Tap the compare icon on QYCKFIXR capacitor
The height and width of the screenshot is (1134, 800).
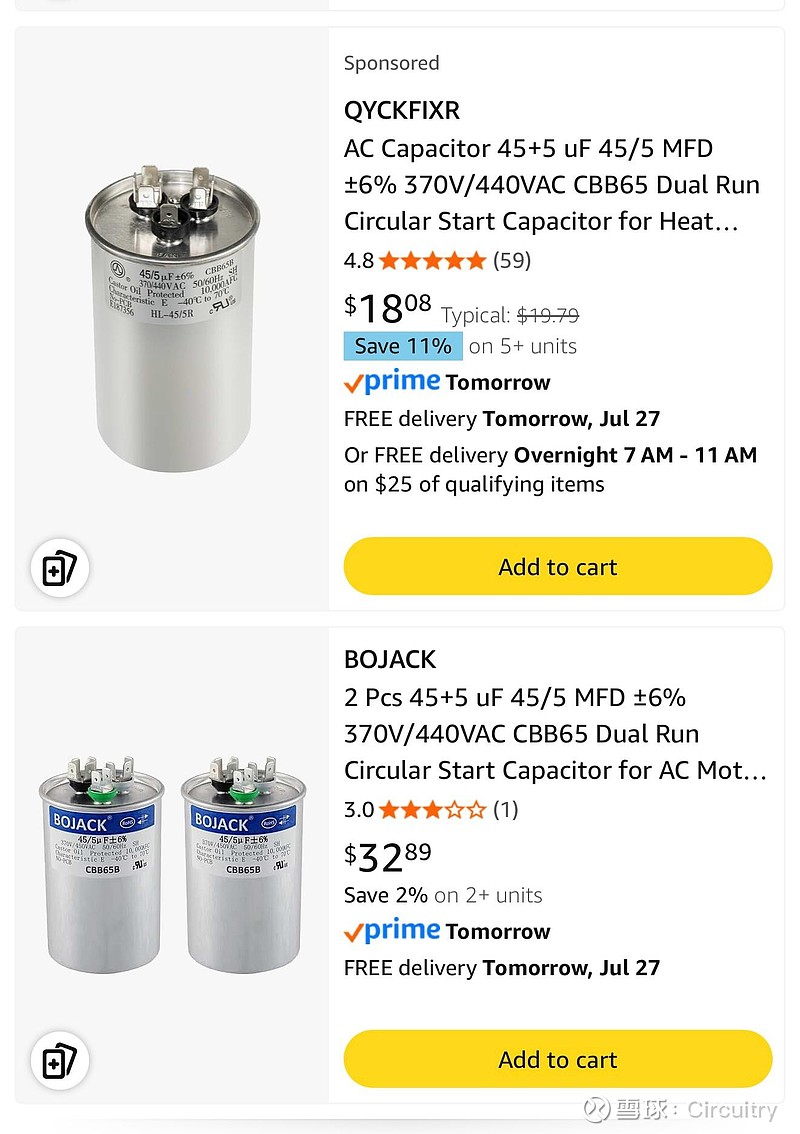coord(60,569)
